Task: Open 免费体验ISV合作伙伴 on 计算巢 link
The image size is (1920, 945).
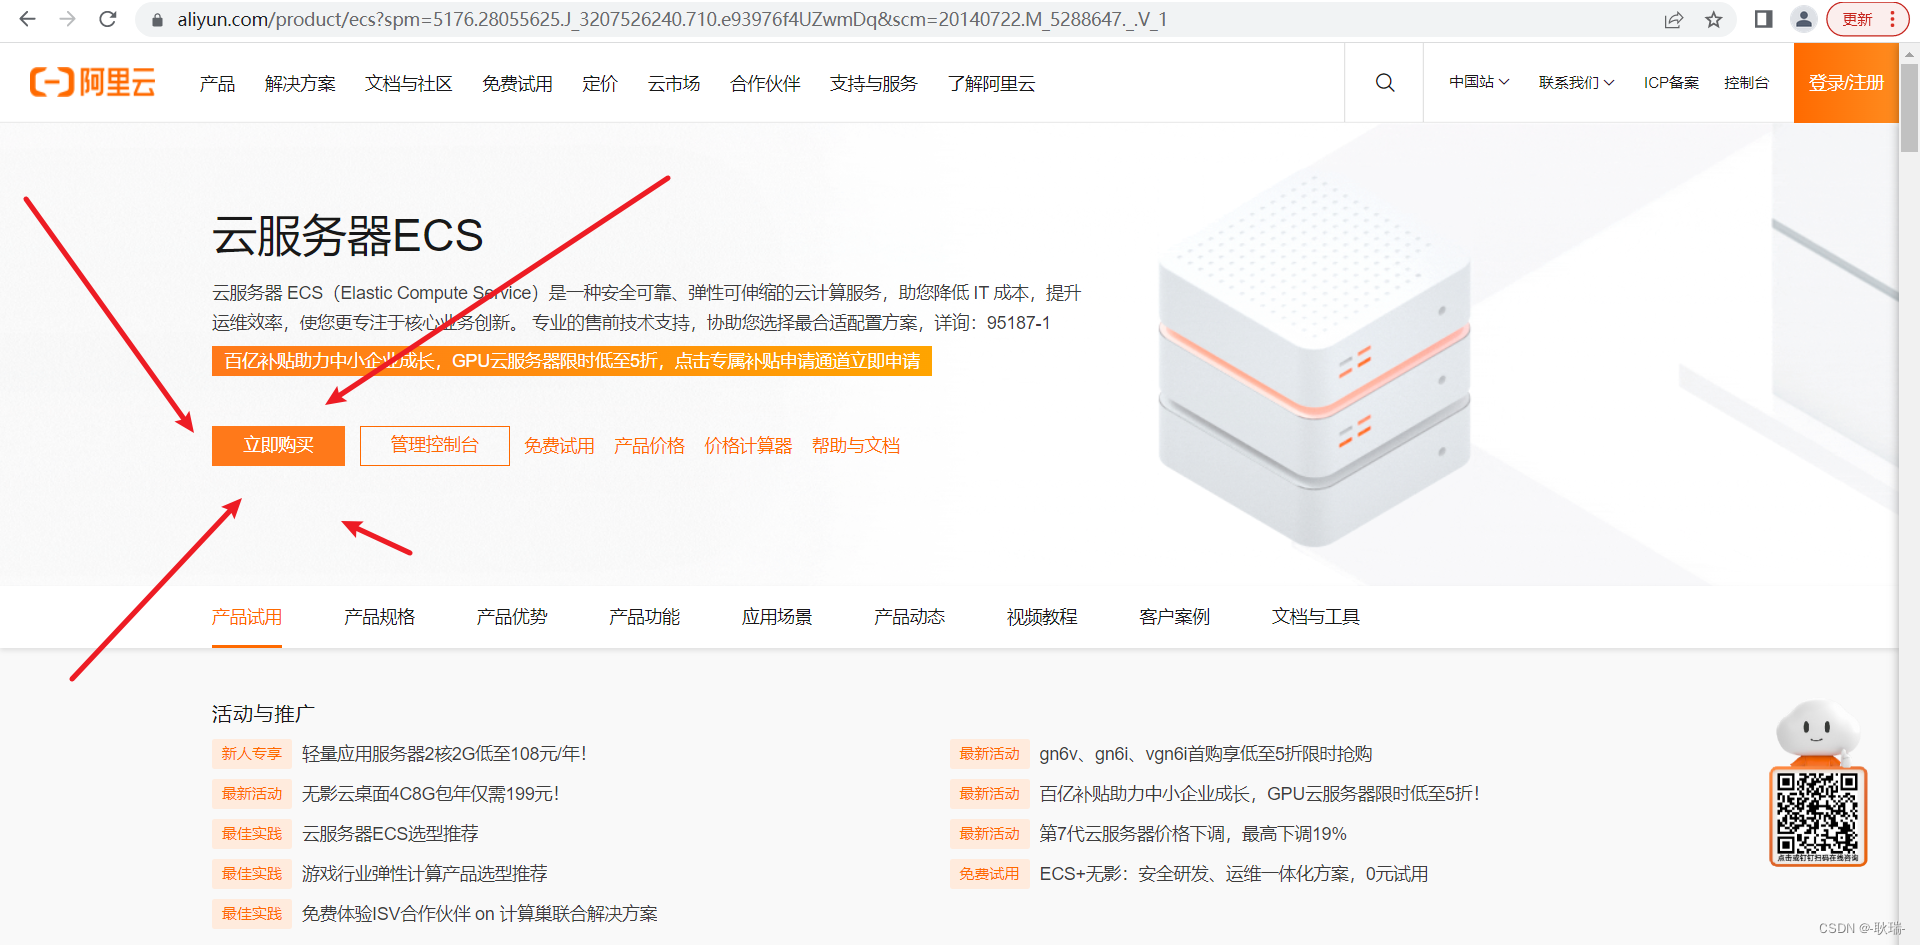Action: pyautogui.click(x=479, y=914)
